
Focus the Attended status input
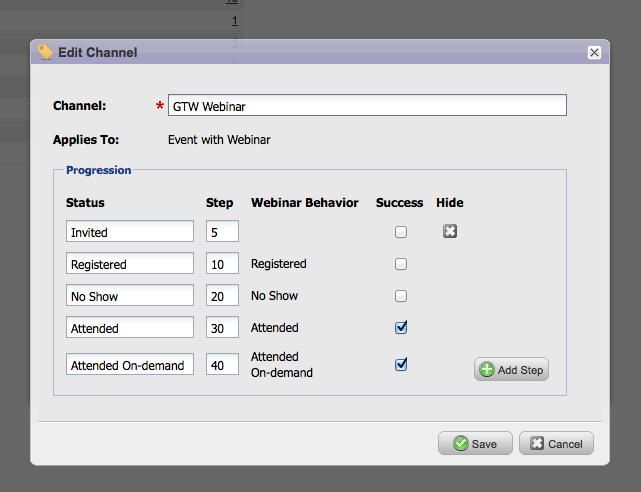click(130, 328)
